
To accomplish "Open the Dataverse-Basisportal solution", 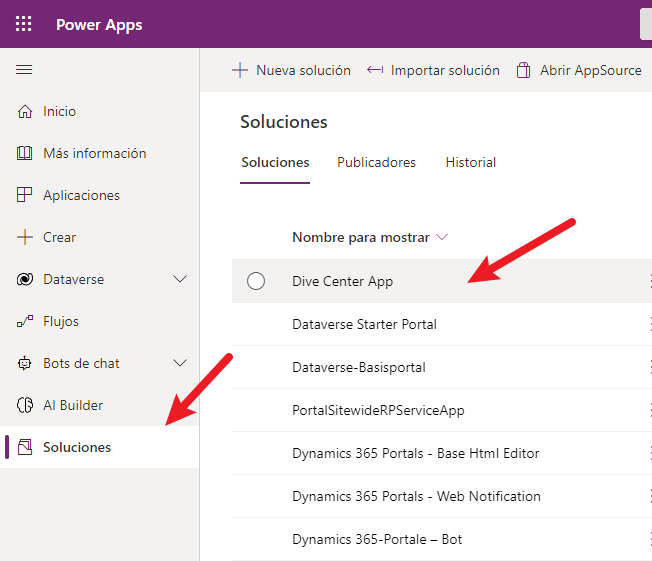I will click(359, 367).
